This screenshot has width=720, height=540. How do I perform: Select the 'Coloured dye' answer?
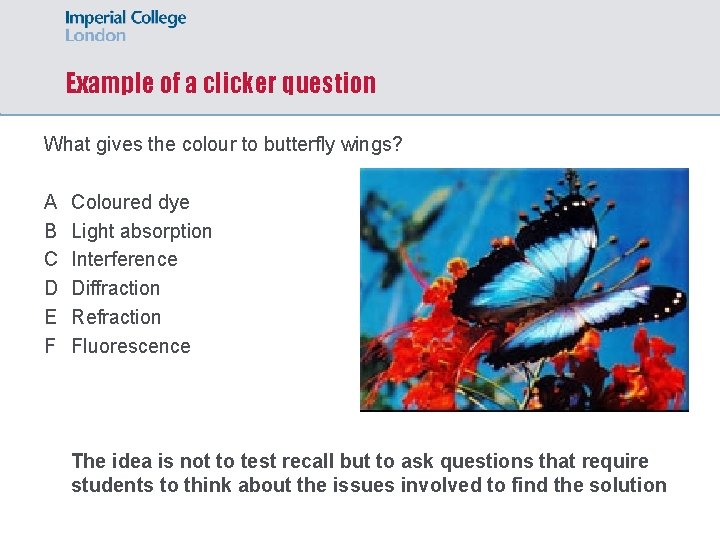click(x=130, y=202)
